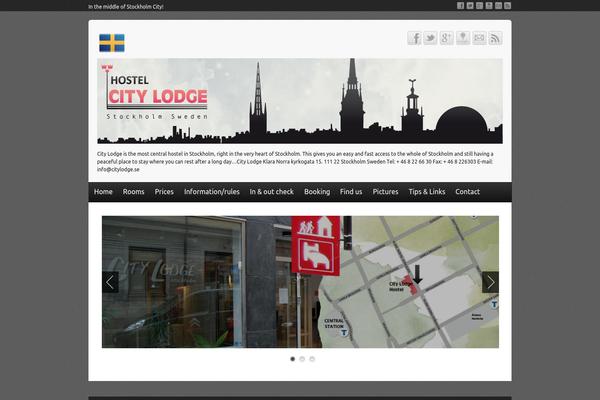Viewport: 600px width, 400px height.
Task: Select the first slider pagination dot
Action: 293,359
